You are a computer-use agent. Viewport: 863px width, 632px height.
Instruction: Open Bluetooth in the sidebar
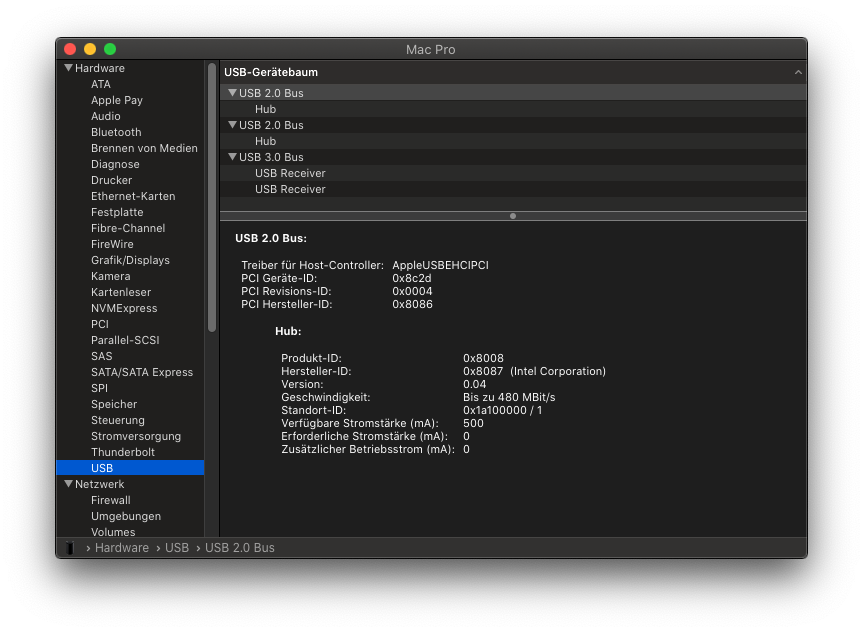pos(116,132)
